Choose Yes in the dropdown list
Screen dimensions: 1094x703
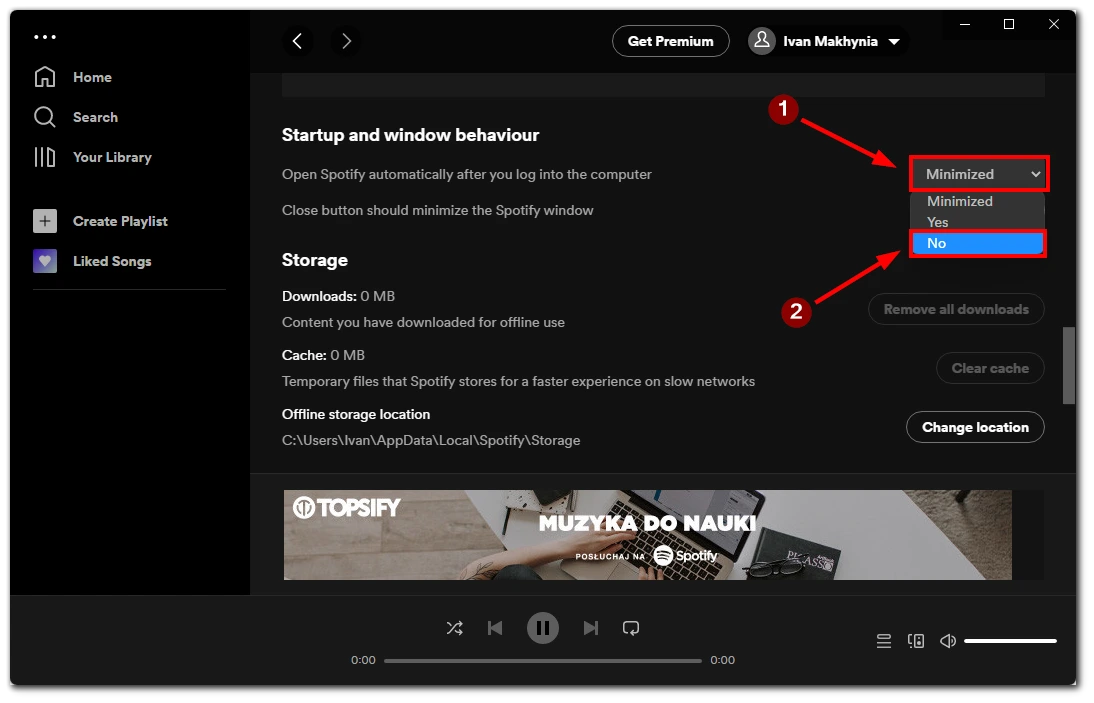pyautogui.click(x=977, y=222)
